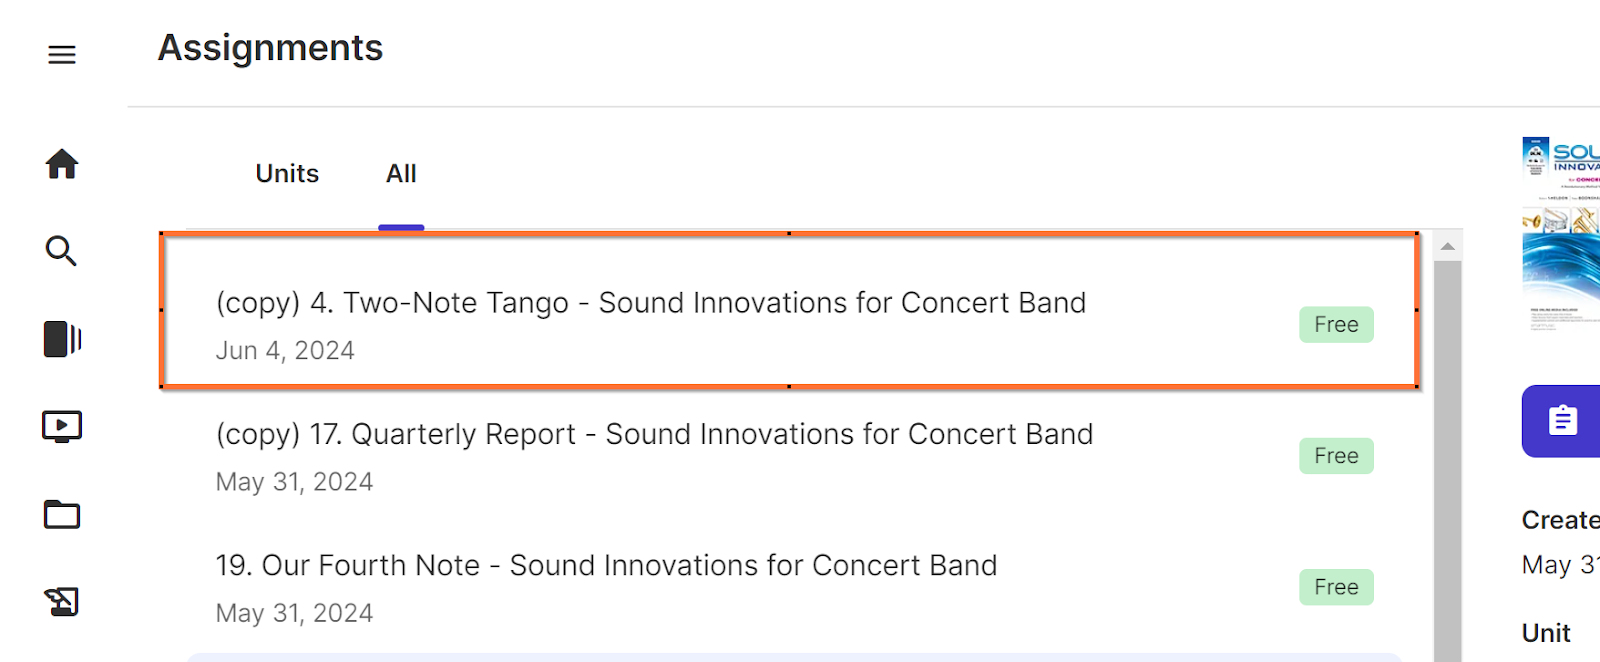Open the Videos player icon
Viewport: 1600px width, 662px height.
click(x=62, y=427)
